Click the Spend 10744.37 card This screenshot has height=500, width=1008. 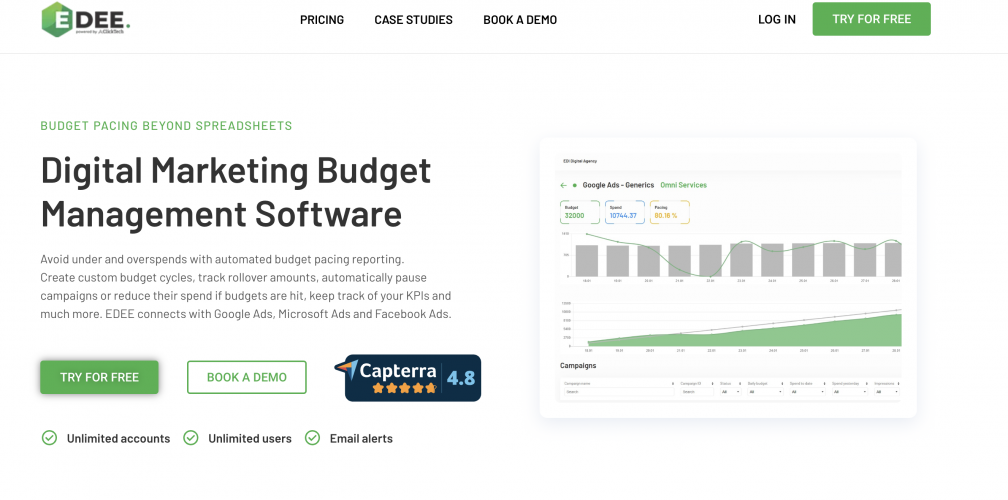[625, 212]
